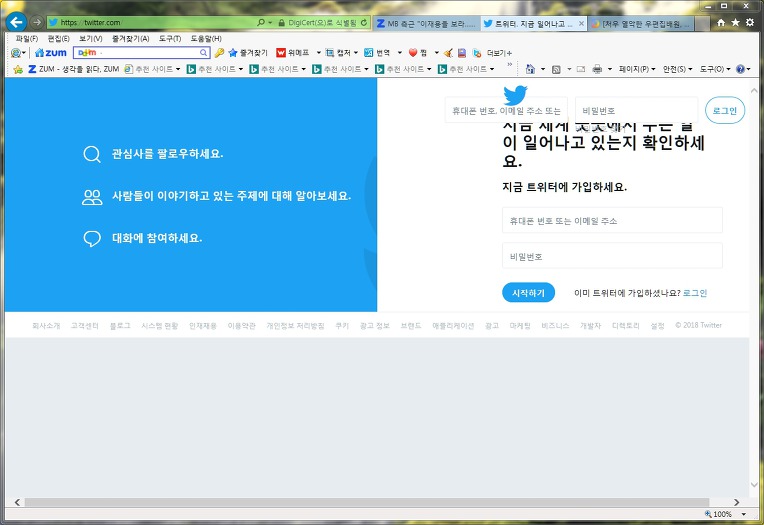The height and width of the screenshot is (525, 764).
Task: Click the globe icon left of zum toolbar
Action: point(16,53)
